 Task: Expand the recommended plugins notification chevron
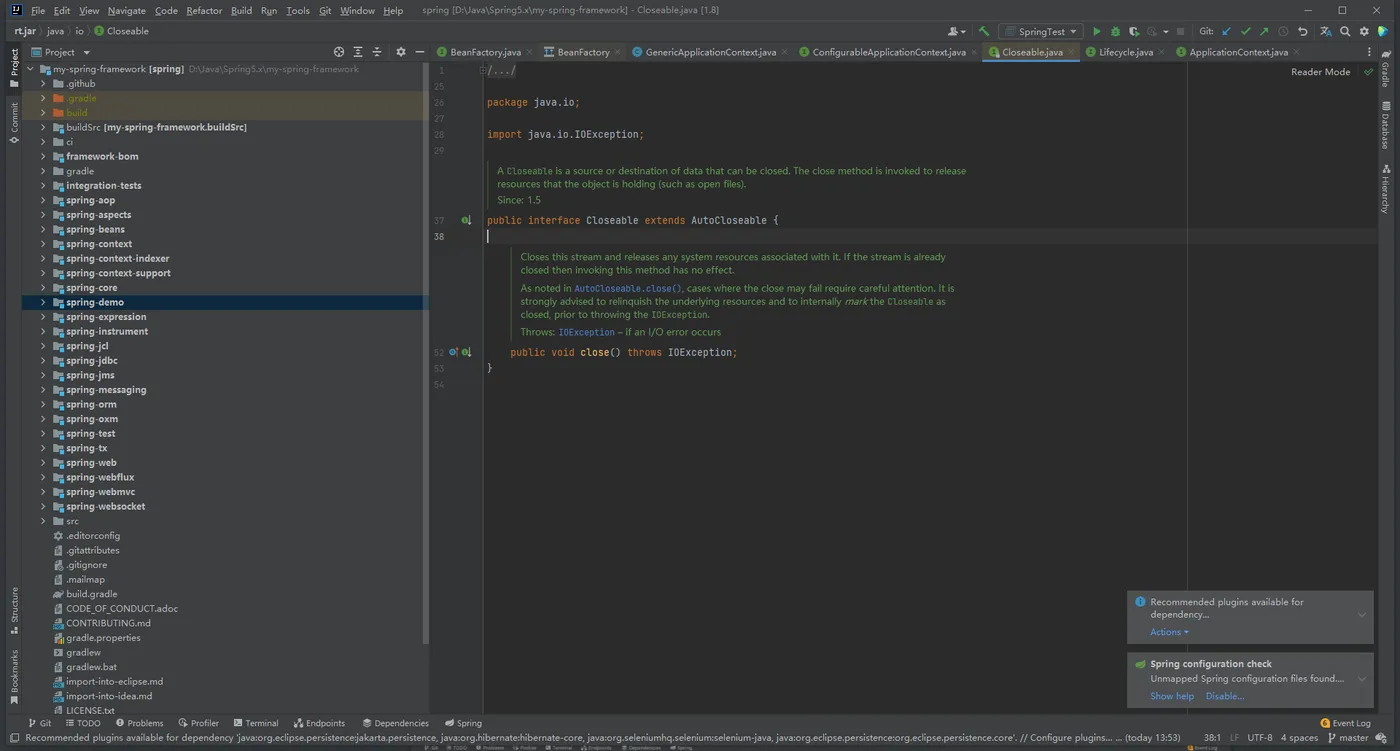(x=1361, y=615)
